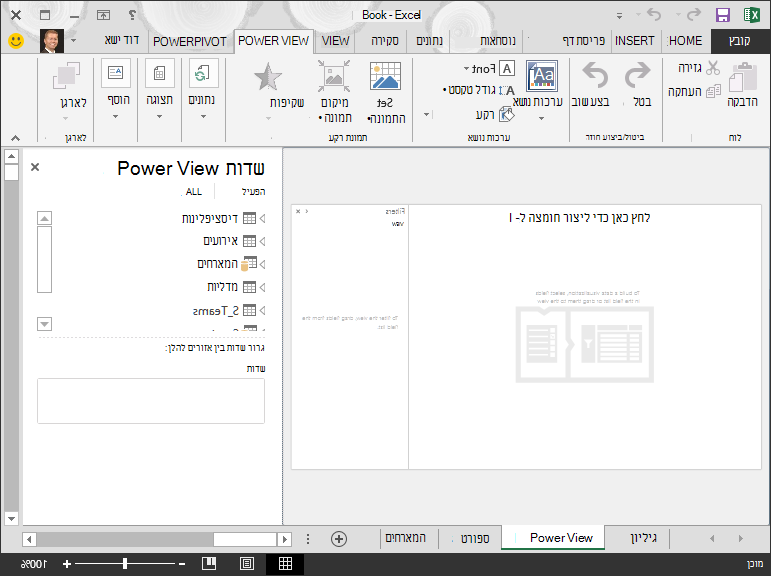Click the user profile picture
771x576 pixels.
click(x=52, y=41)
